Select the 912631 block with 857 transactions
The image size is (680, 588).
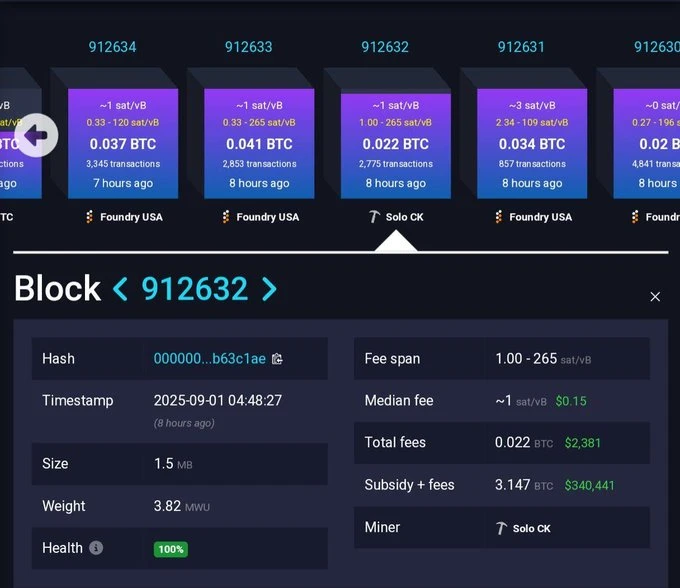pos(531,142)
